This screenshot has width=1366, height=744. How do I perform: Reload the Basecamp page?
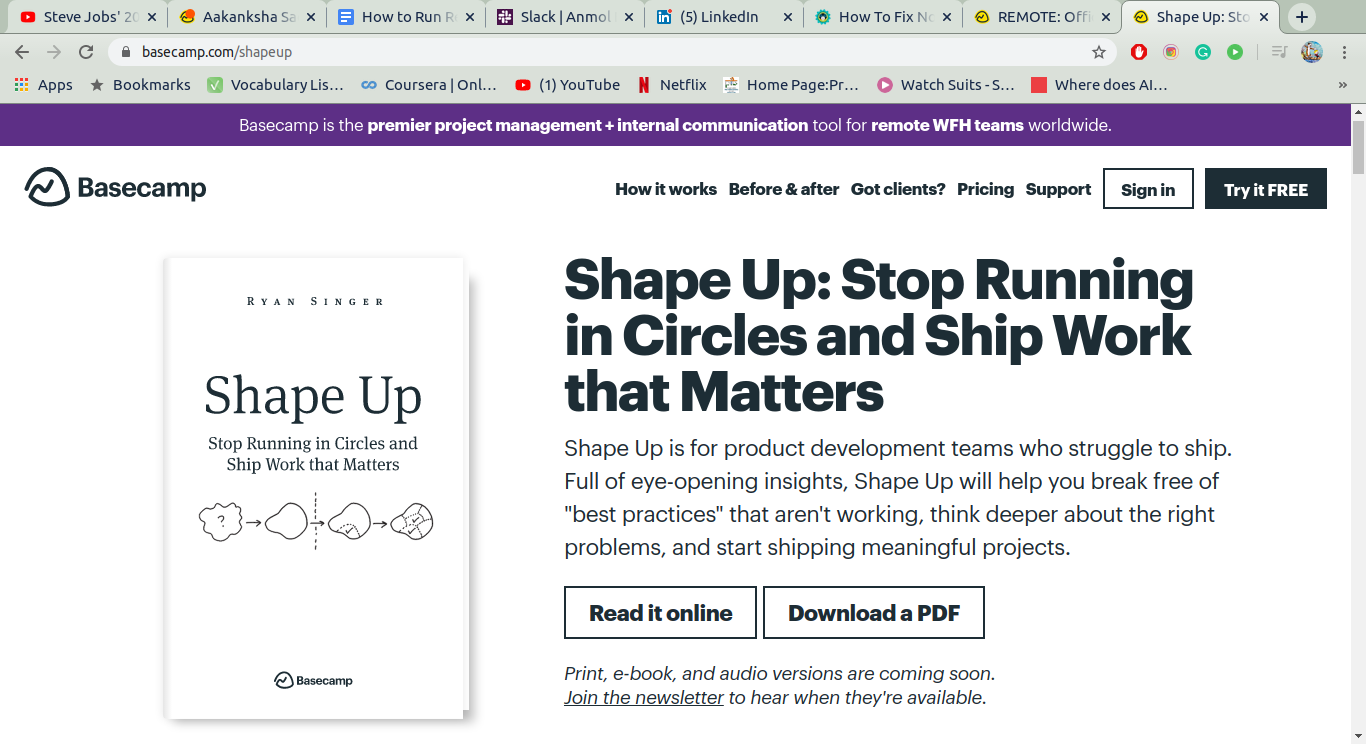[x=86, y=52]
